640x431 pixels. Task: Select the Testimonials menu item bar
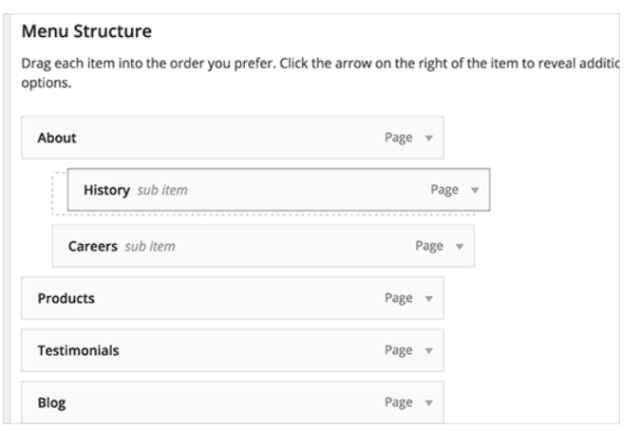233,350
